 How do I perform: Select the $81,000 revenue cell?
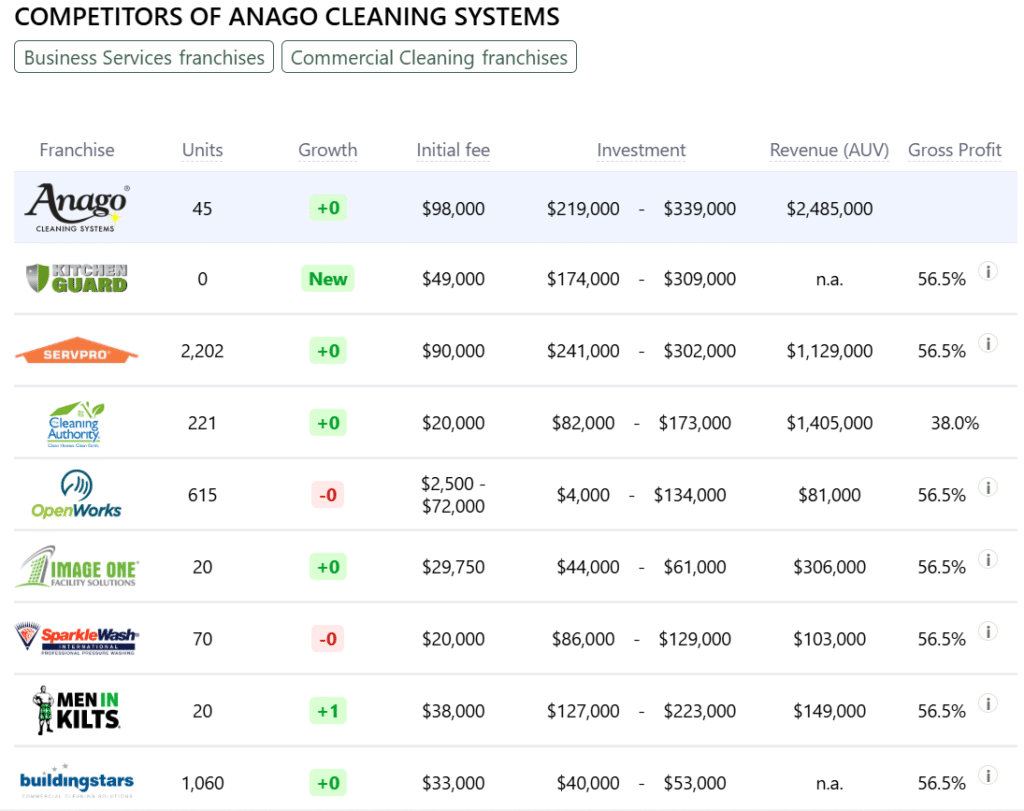pos(829,495)
